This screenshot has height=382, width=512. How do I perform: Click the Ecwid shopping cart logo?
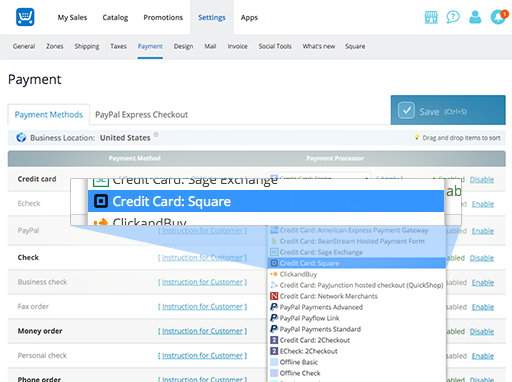click(25, 17)
